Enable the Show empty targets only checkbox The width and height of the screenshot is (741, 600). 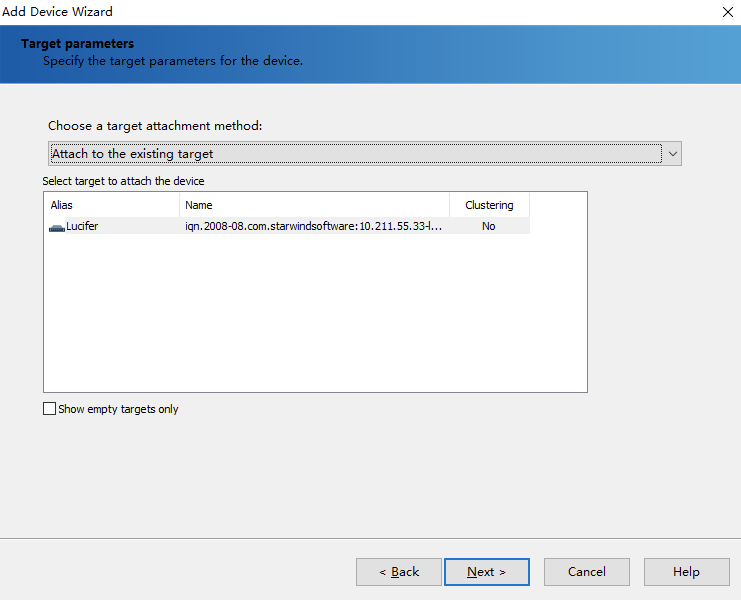(50, 409)
